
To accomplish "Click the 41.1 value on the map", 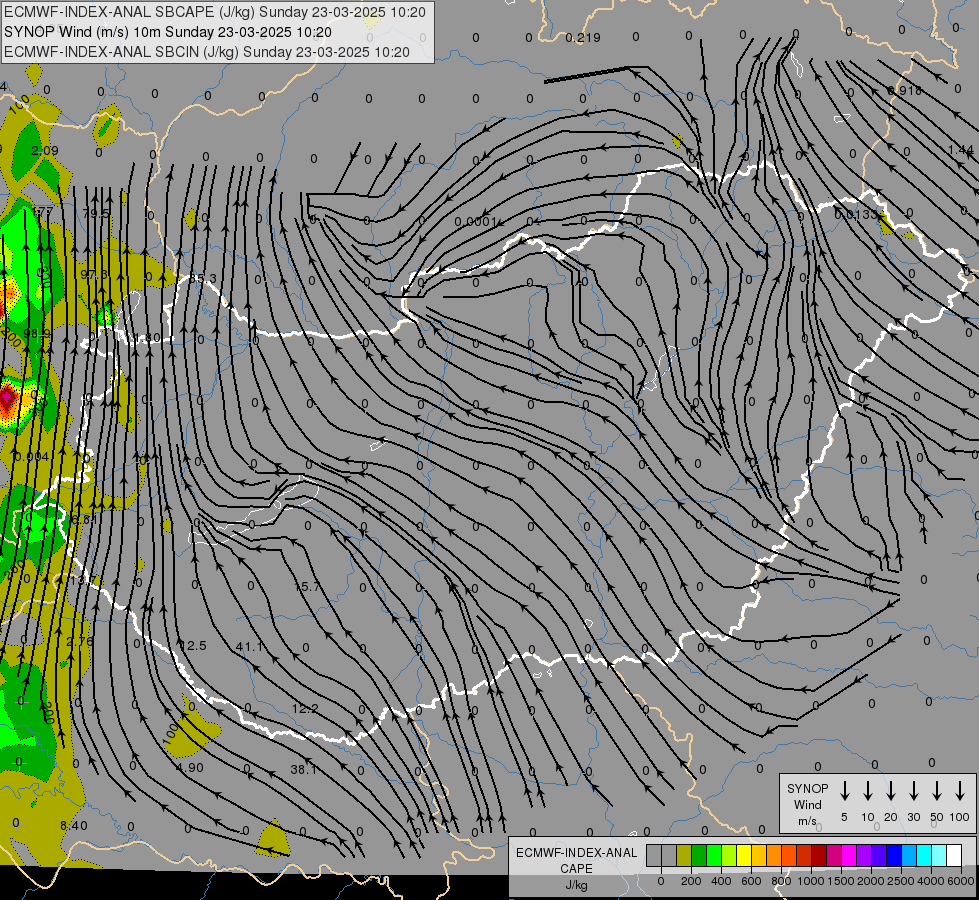I will [x=249, y=646].
